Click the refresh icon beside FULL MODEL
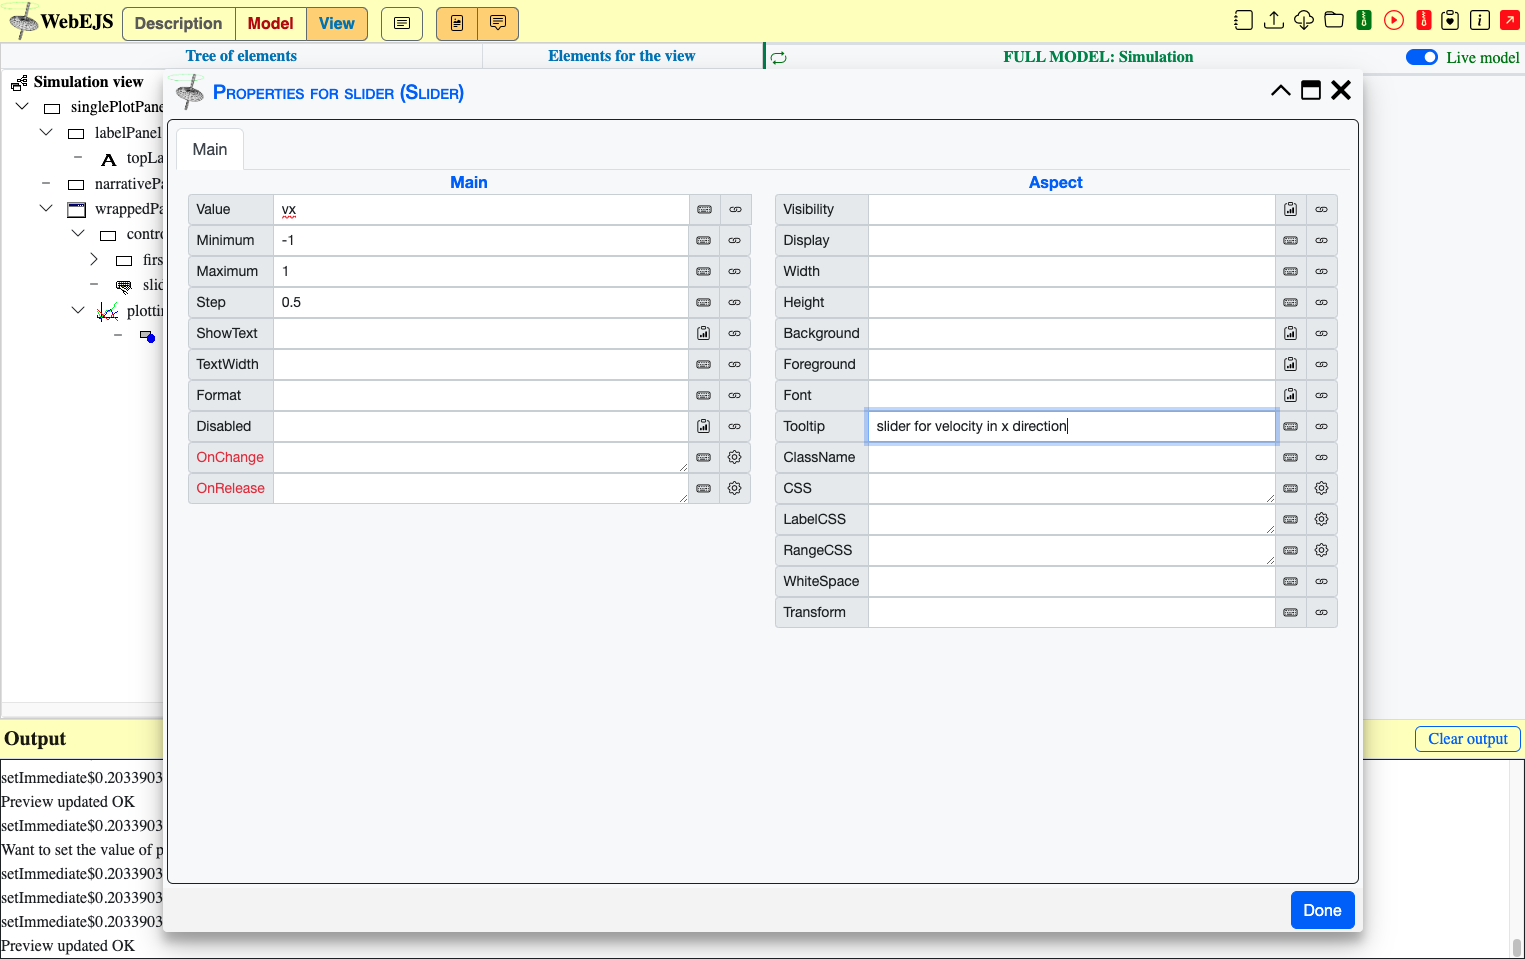The height and width of the screenshot is (959, 1525). tap(779, 58)
